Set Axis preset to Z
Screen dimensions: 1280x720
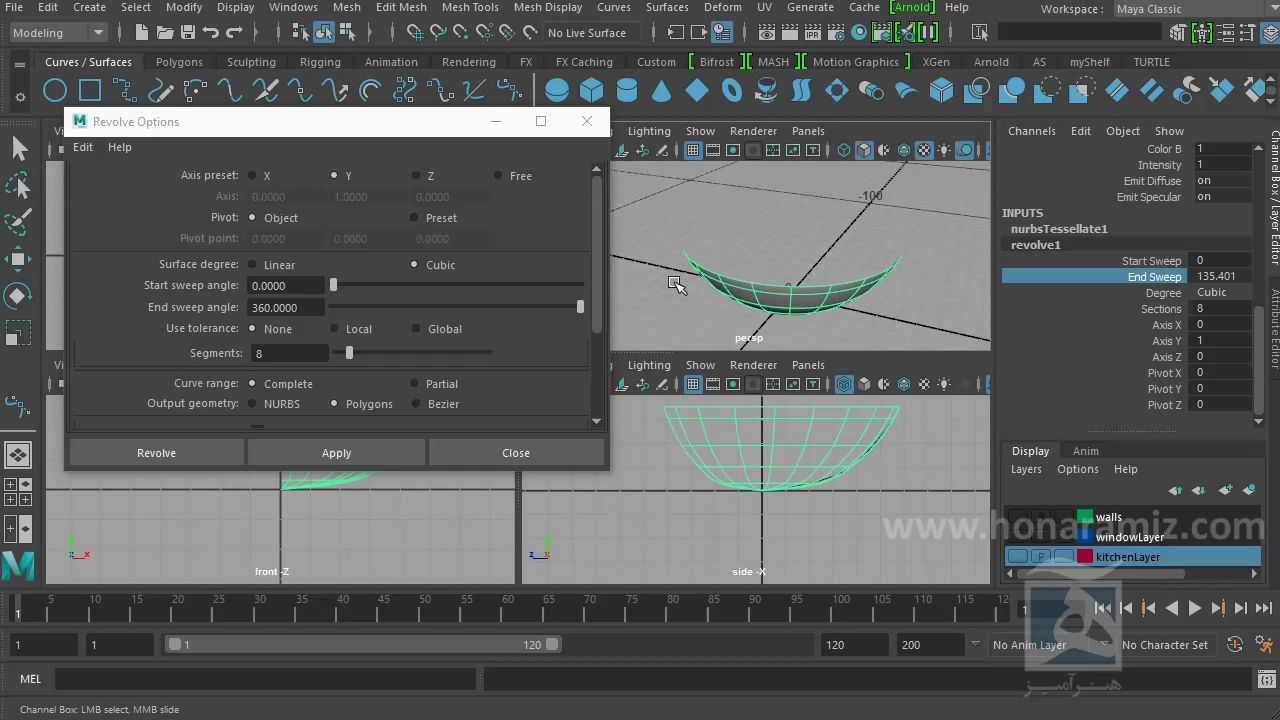coord(416,176)
